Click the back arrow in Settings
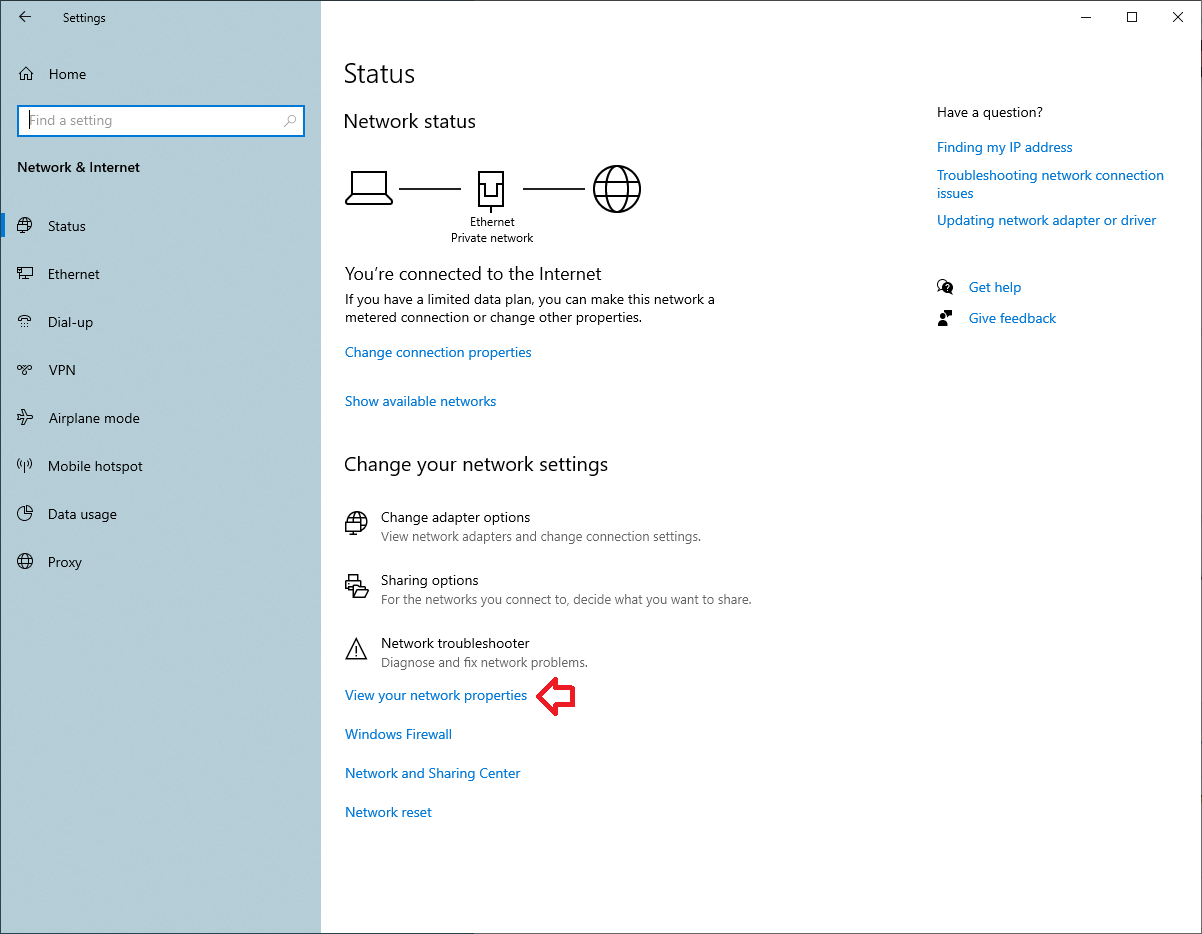 (x=25, y=17)
